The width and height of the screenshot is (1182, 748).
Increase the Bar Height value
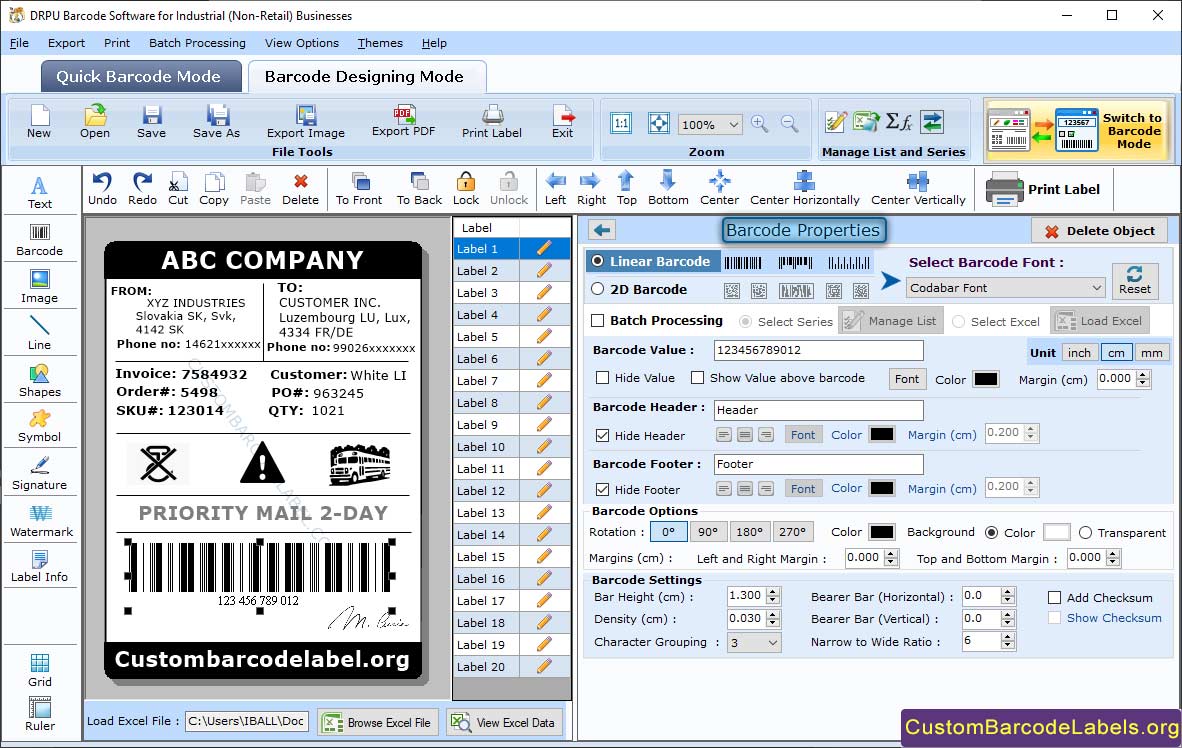[773, 592]
